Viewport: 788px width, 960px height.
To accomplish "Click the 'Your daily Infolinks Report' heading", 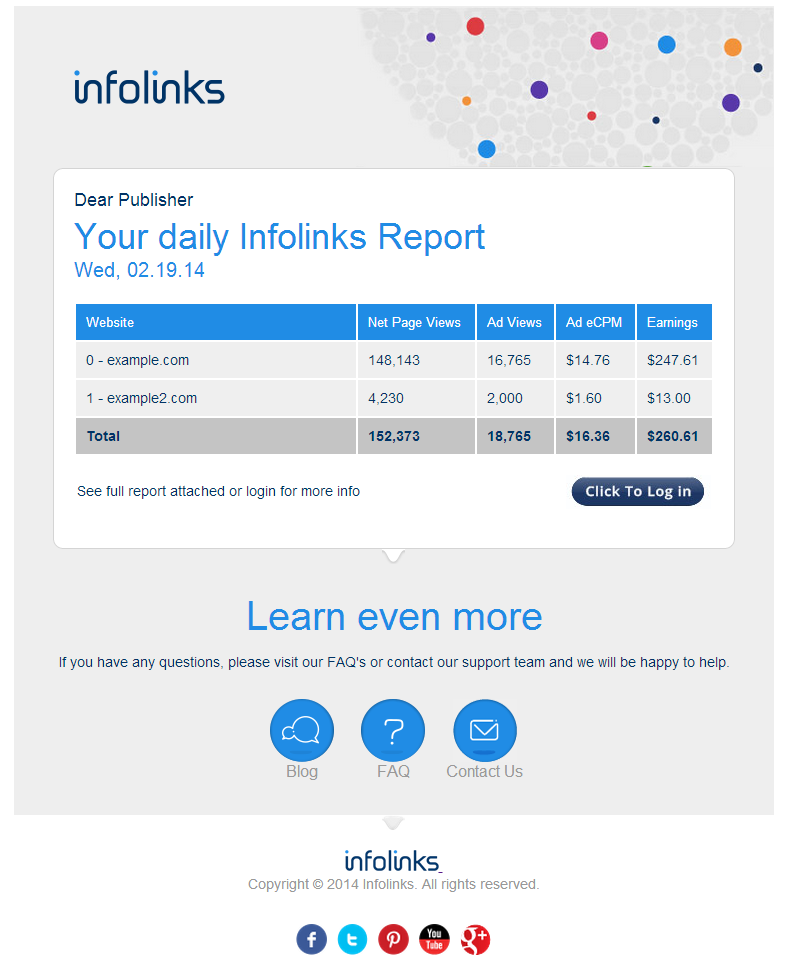I will coord(280,237).
